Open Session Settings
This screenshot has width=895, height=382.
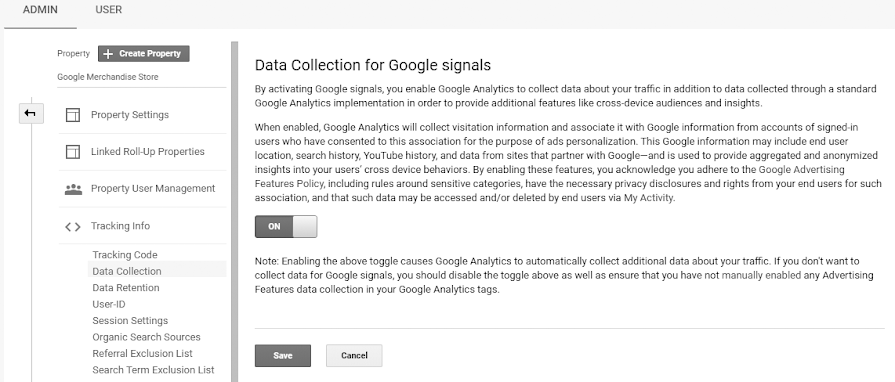pos(130,320)
